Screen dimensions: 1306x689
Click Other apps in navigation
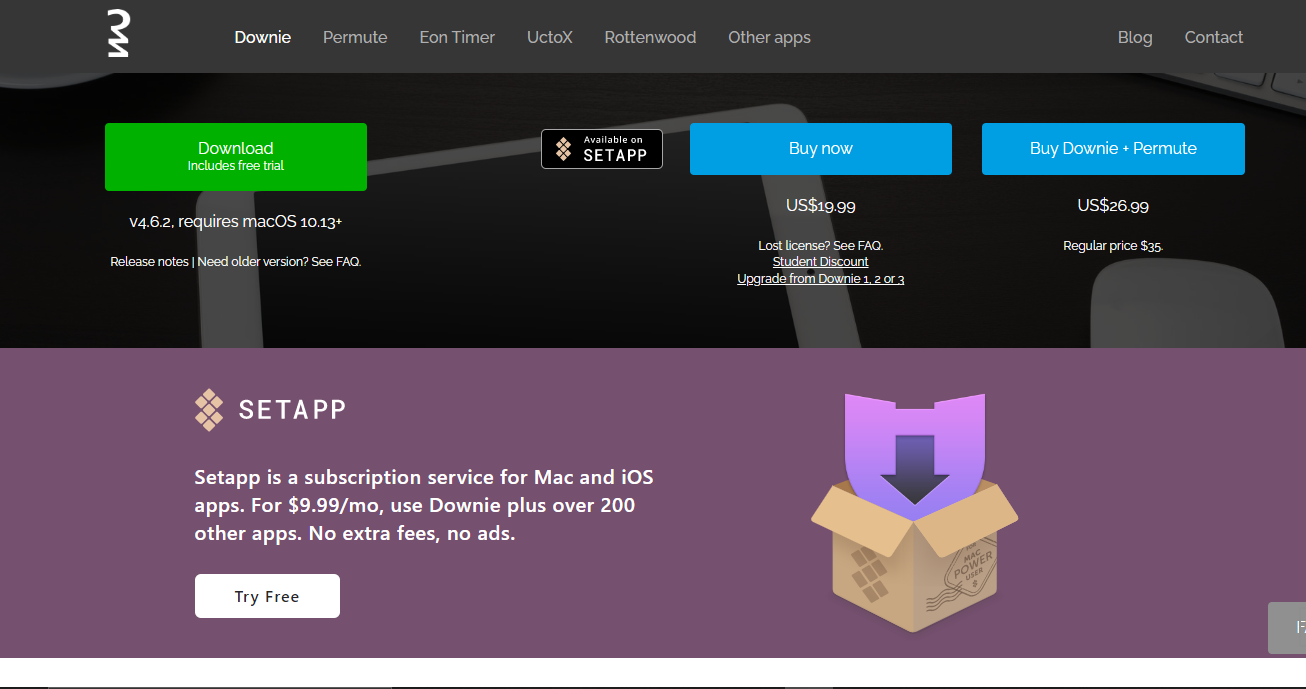pyautogui.click(x=769, y=37)
